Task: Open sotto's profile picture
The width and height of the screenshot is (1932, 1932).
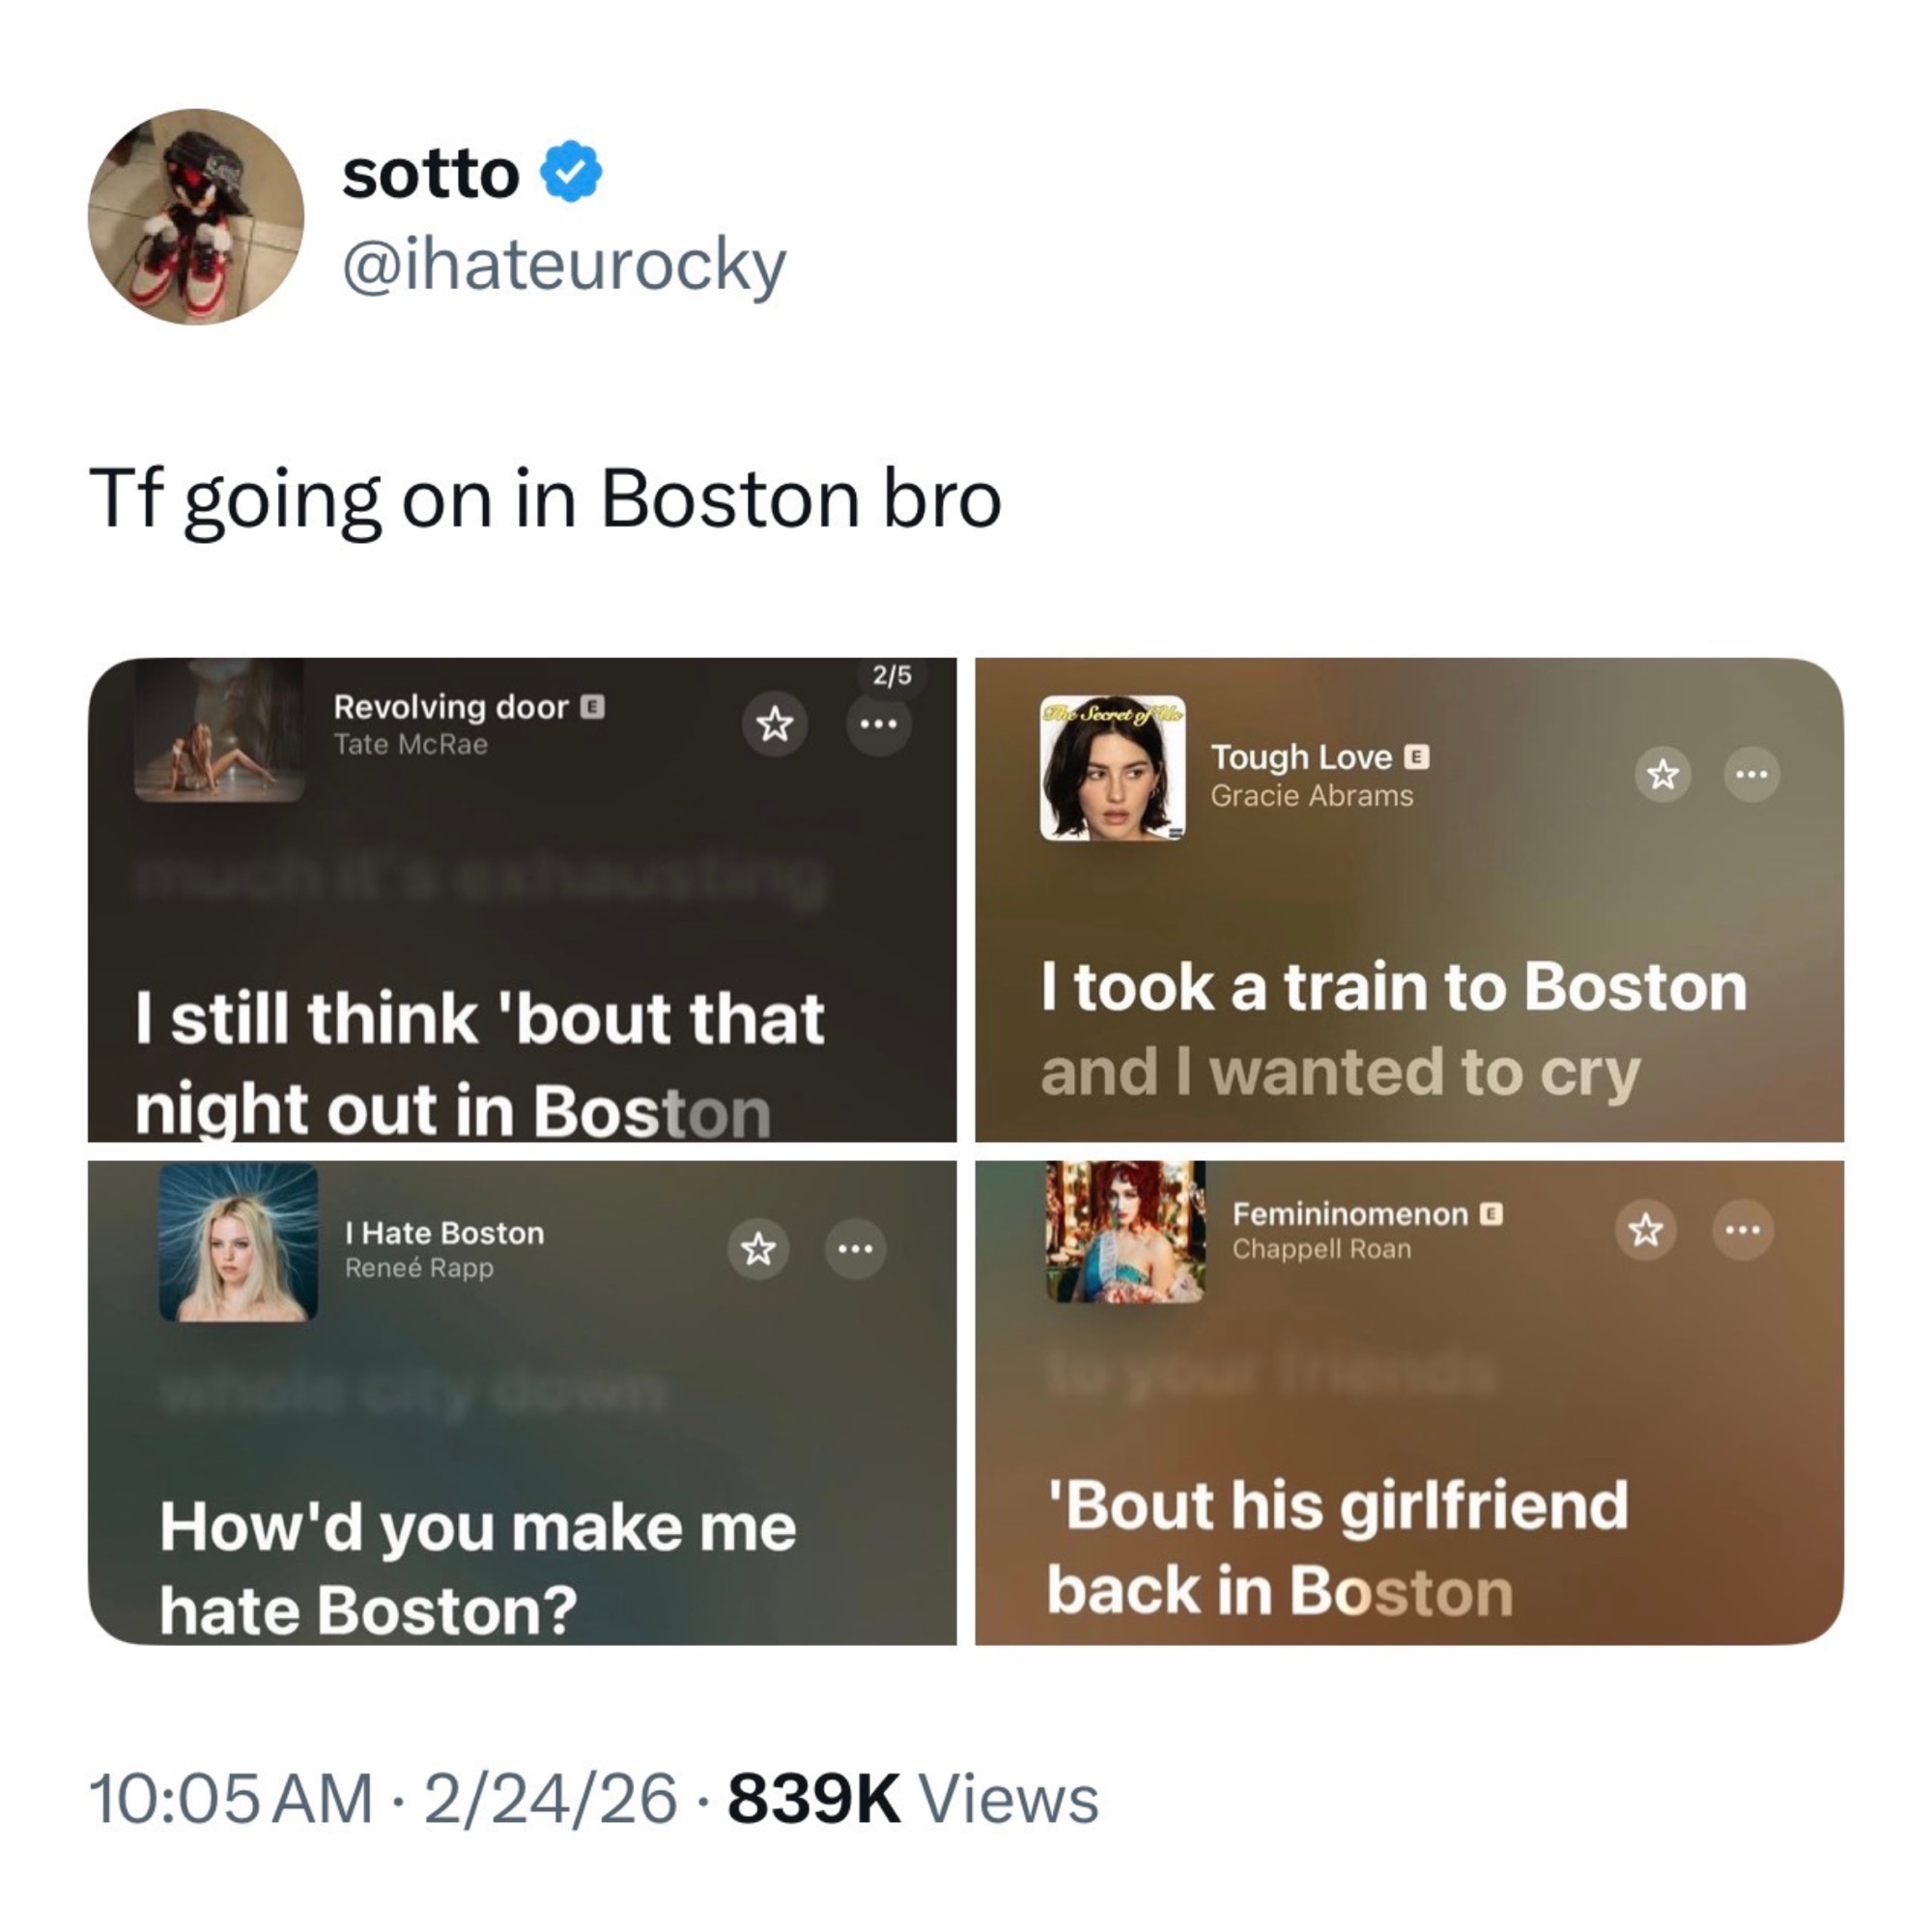Action: point(196,217)
